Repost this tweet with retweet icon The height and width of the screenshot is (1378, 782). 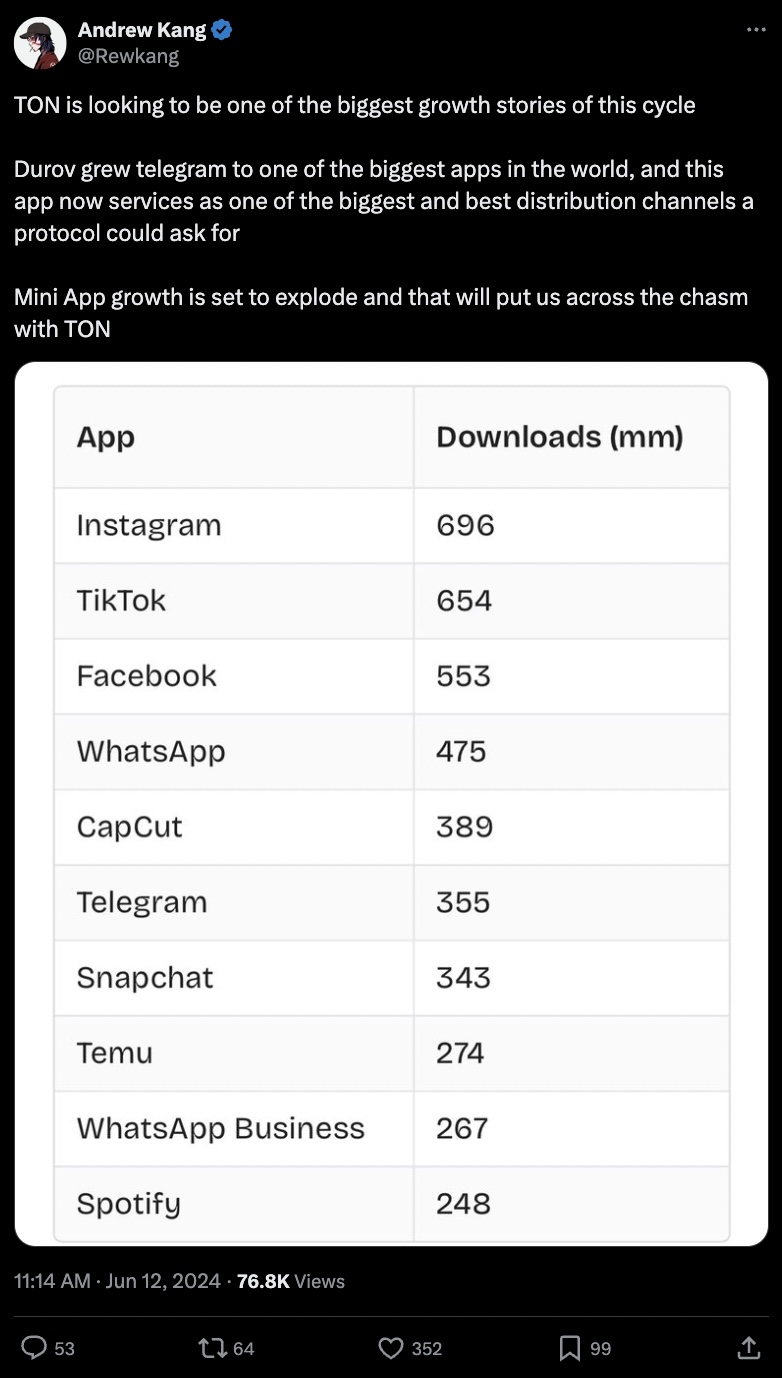[x=212, y=1348]
